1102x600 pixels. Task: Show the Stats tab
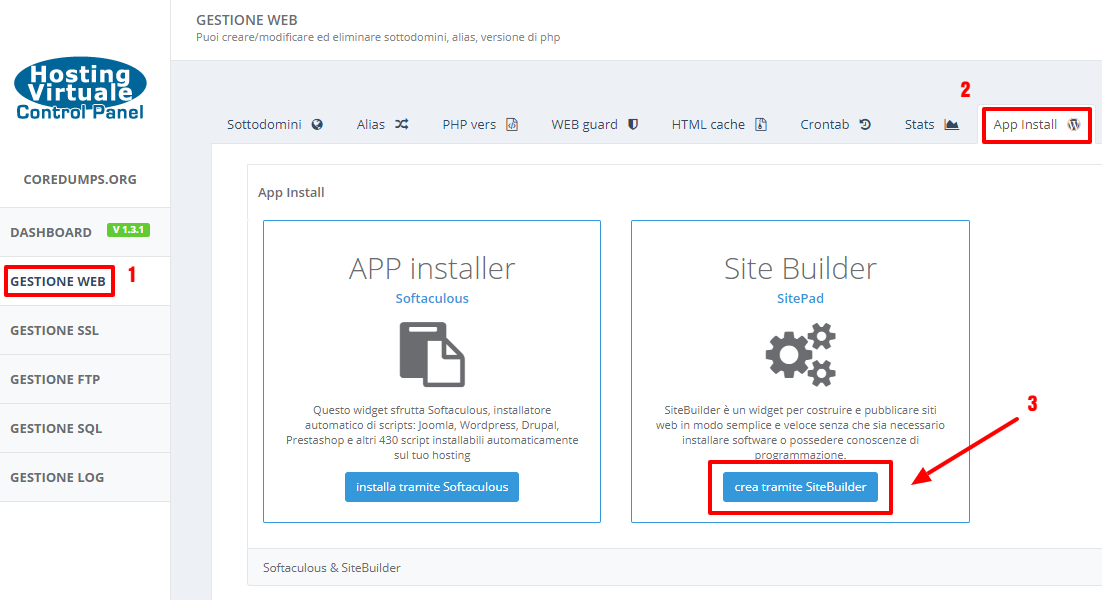tap(932, 124)
